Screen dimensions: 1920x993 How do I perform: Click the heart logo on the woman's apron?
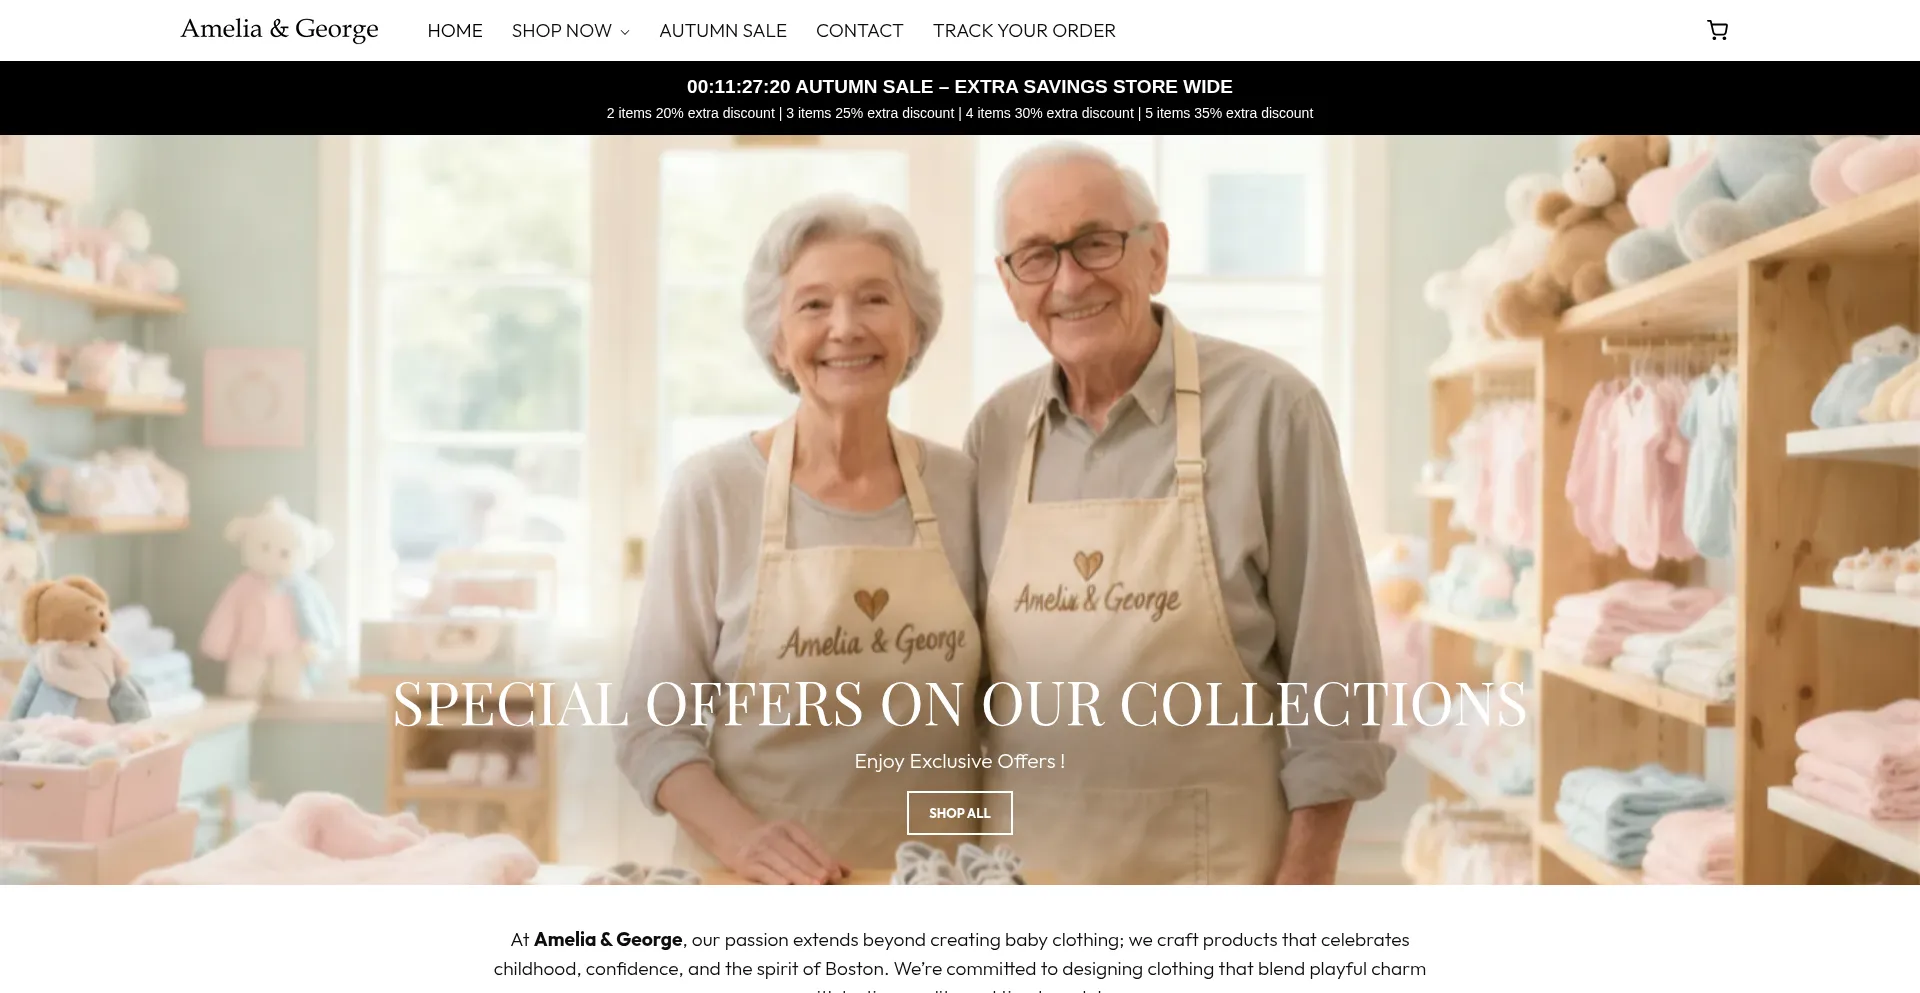click(x=871, y=603)
